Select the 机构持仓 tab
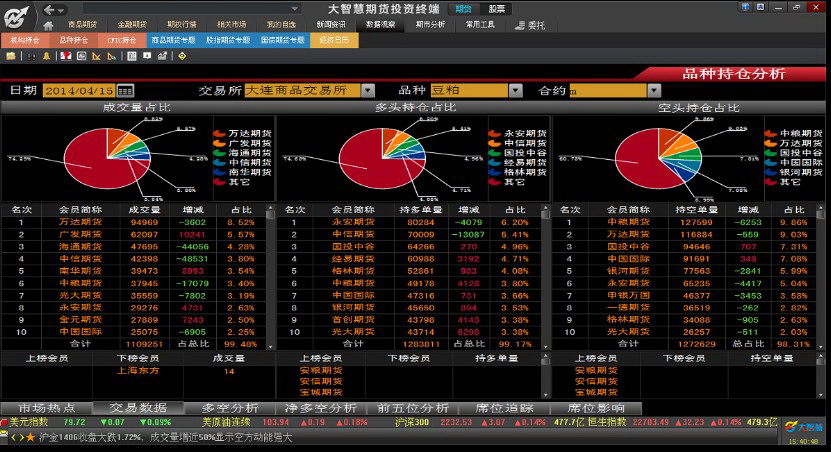831x452 pixels. tap(25, 40)
